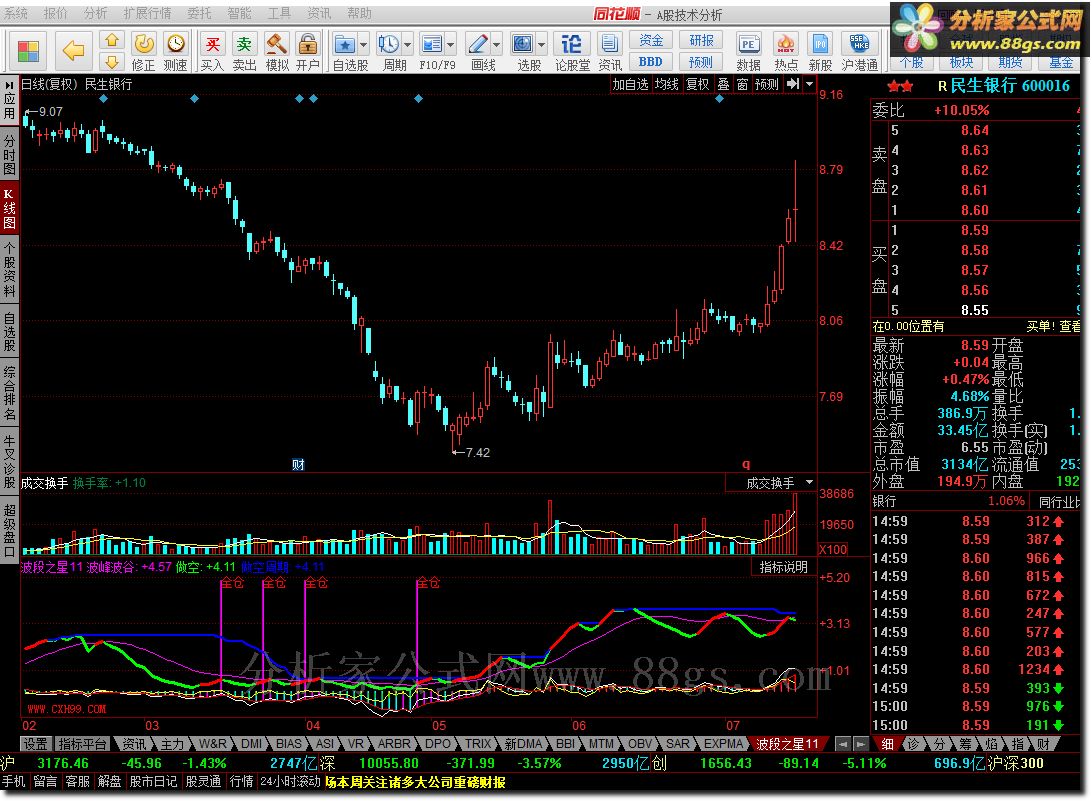Open the F10/F9 info icon
Screen dimensions: 1092x801
pos(432,45)
